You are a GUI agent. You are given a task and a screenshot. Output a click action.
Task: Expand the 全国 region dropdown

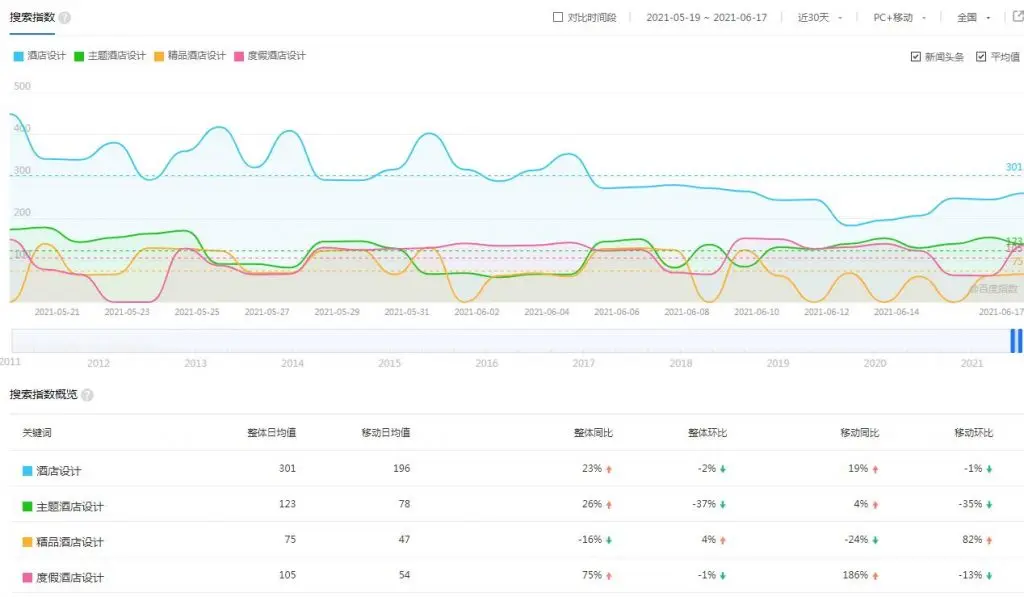point(973,18)
